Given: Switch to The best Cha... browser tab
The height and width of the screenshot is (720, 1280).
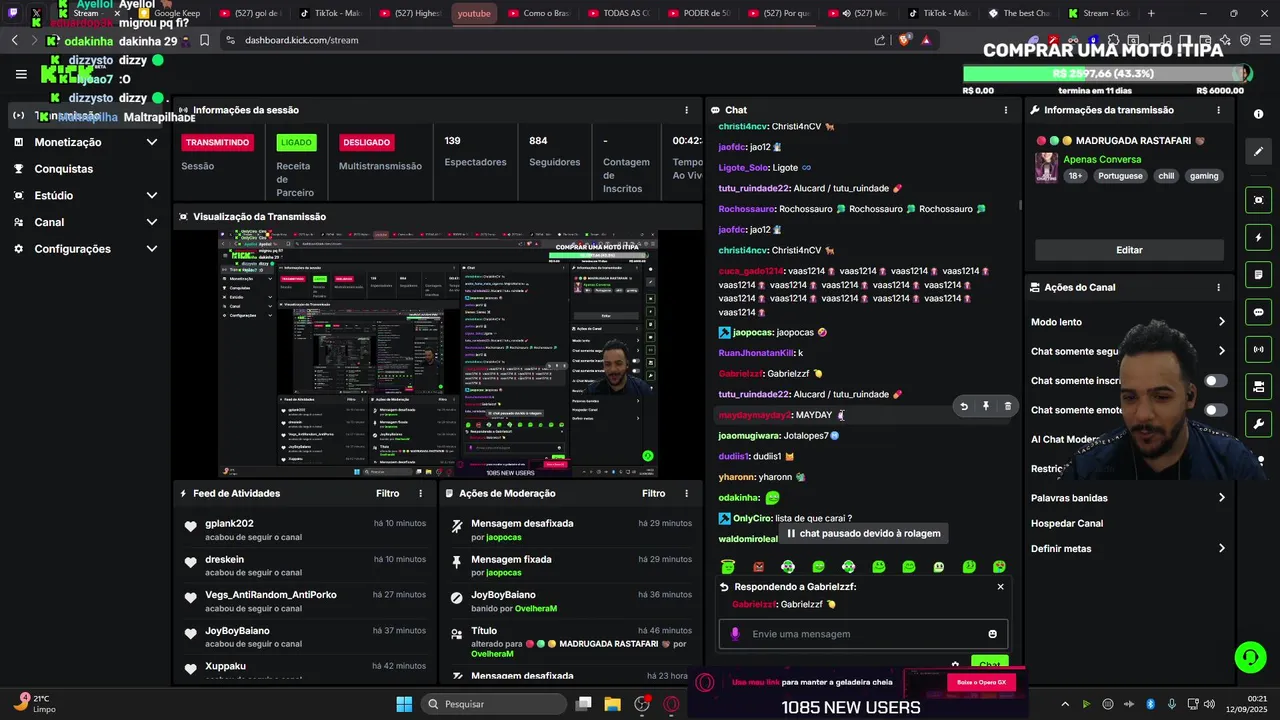Looking at the screenshot, I should tap(1019, 13).
